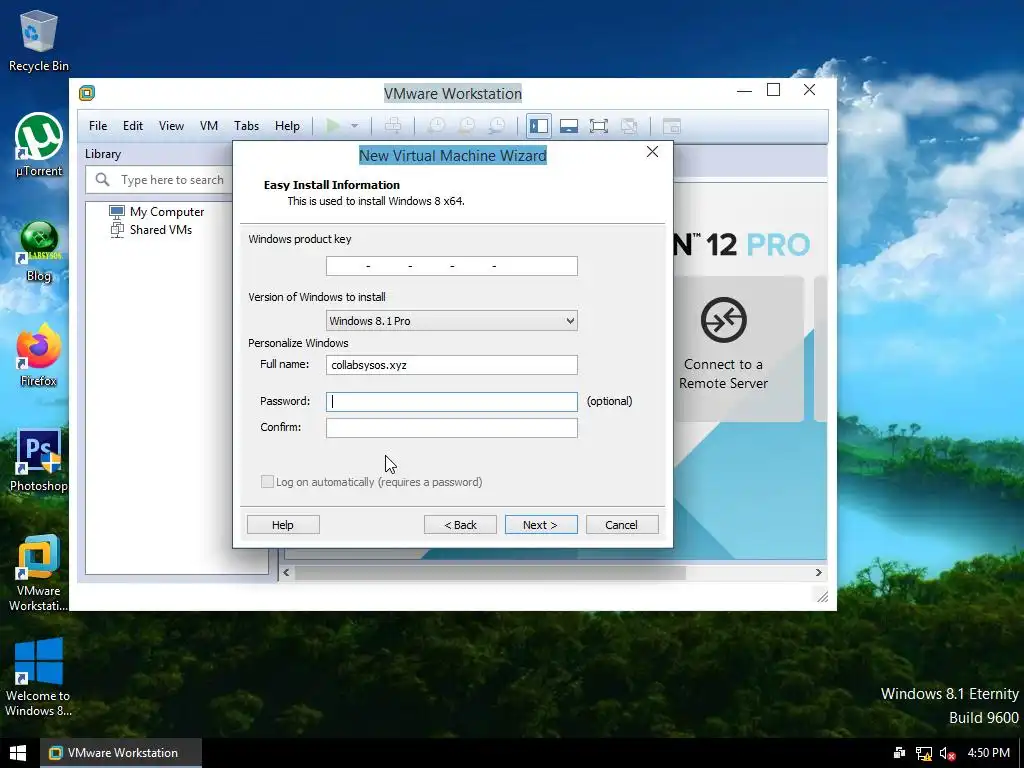Click the Manage Snapshots clock icon
The image size is (1024, 768).
coord(497,125)
